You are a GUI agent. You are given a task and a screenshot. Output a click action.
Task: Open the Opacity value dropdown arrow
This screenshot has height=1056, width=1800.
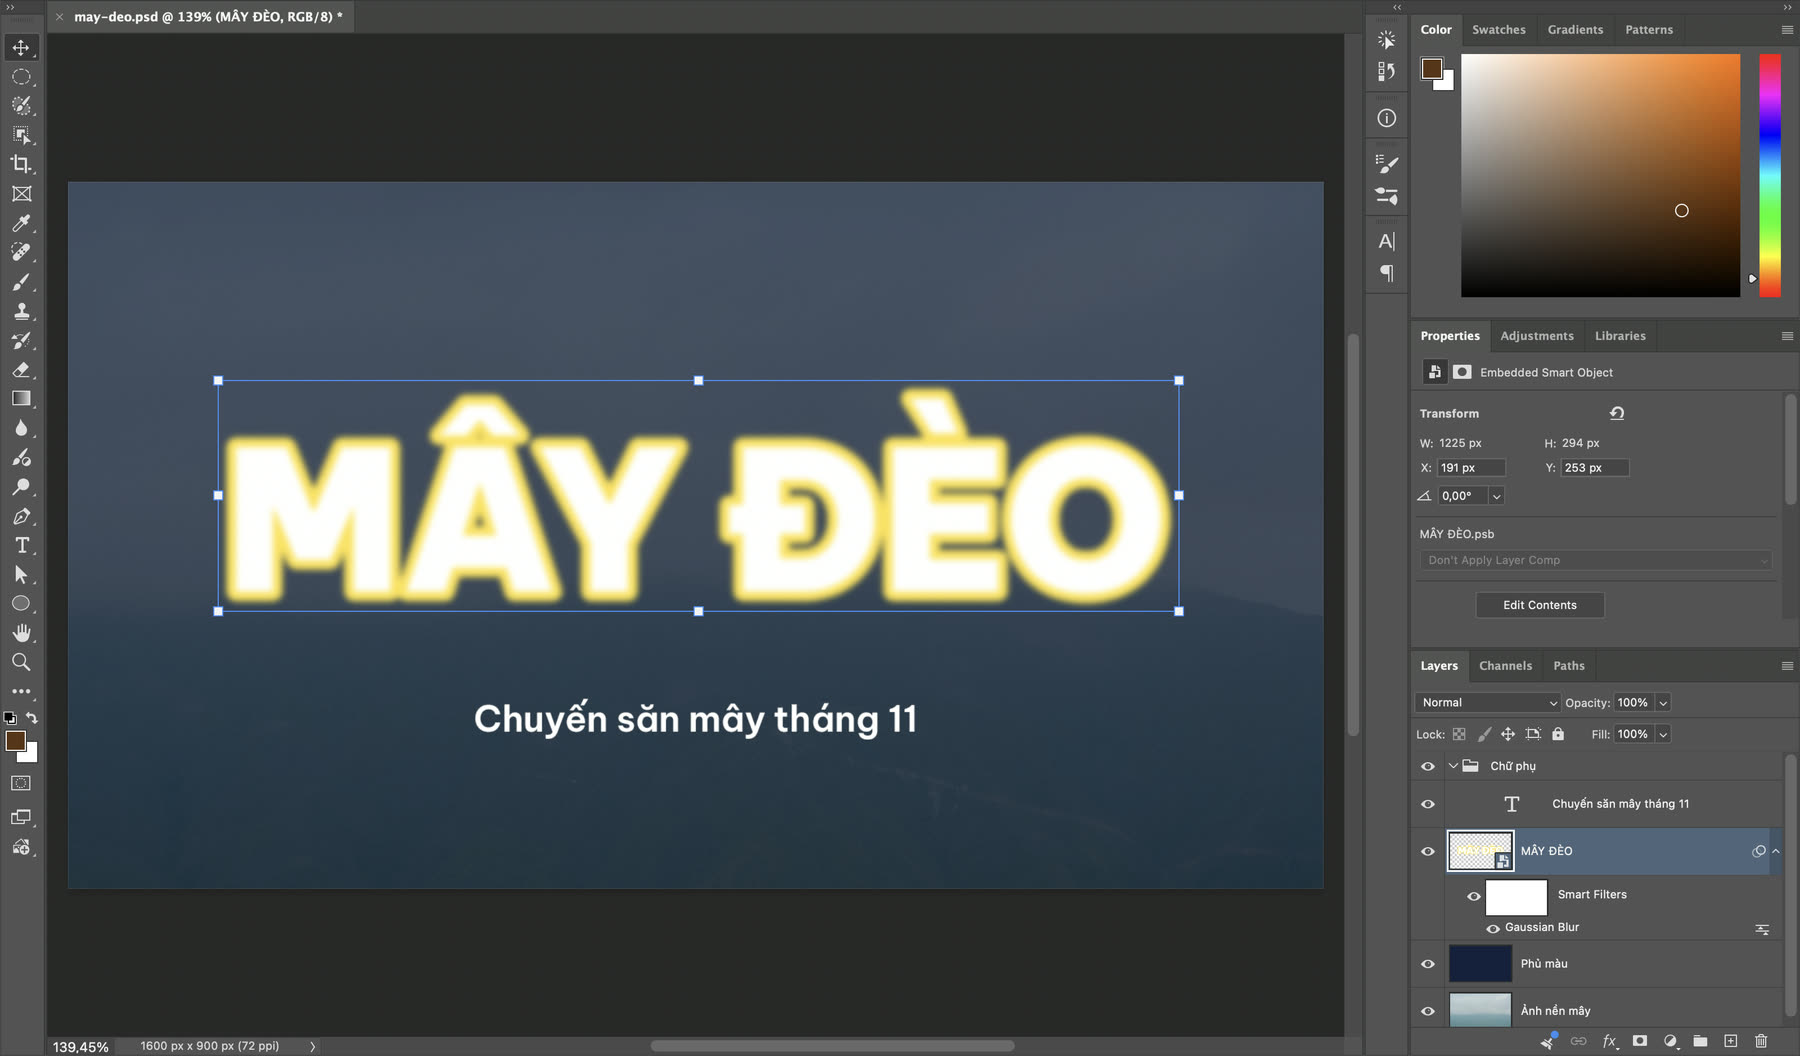(x=1663, y=703)
